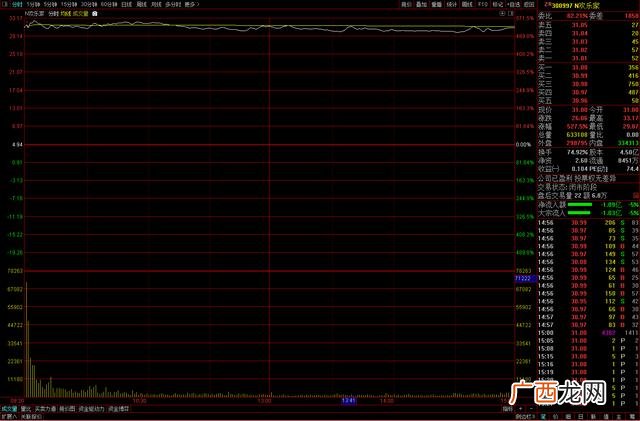Expand the 更多 more periods menu

click(x=191, y=4)
